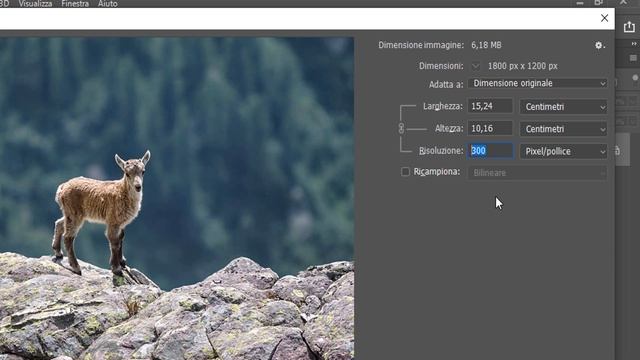Open the Adatta a dropdown
The width and height of the screenshot is (640, 360).
pos(538,83)
